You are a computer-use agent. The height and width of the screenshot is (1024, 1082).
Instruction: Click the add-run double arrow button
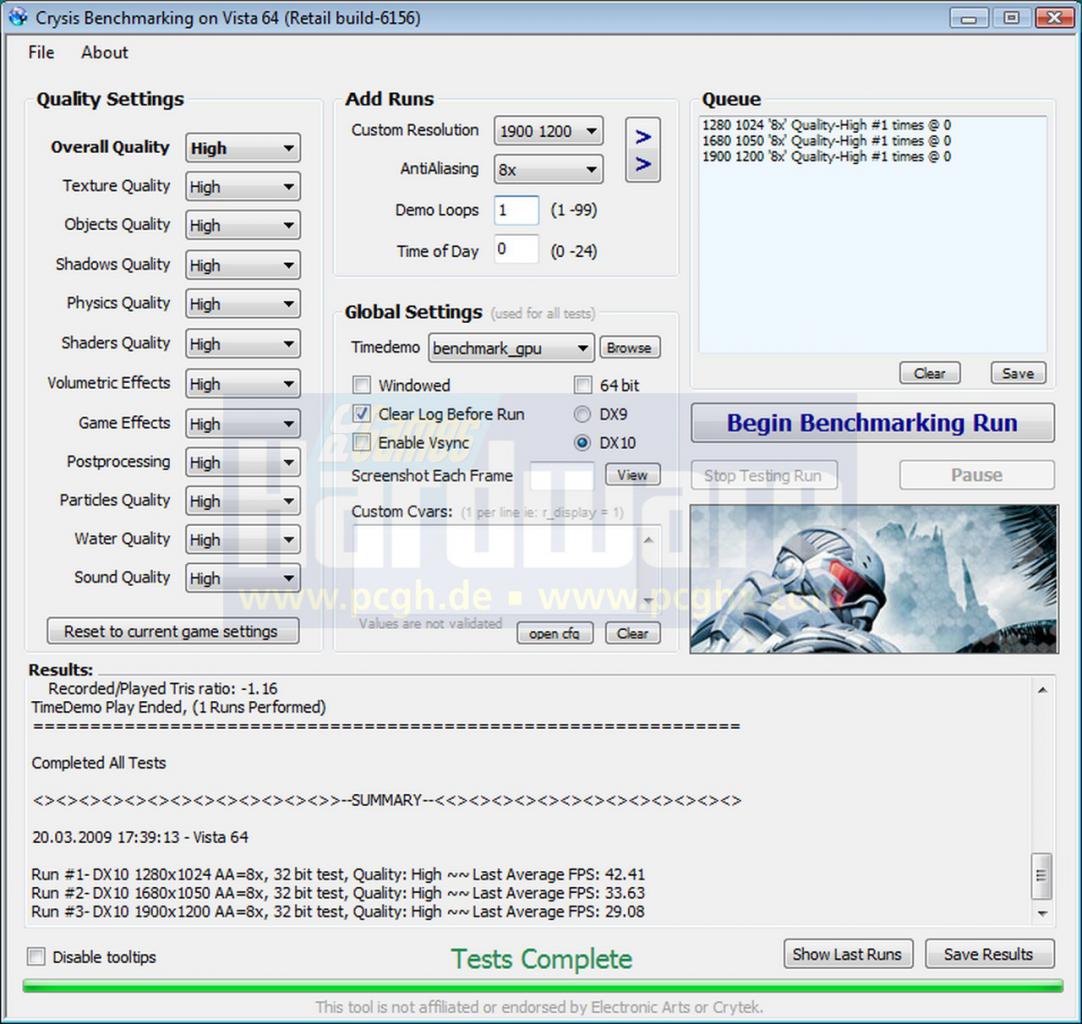[642, 150]
